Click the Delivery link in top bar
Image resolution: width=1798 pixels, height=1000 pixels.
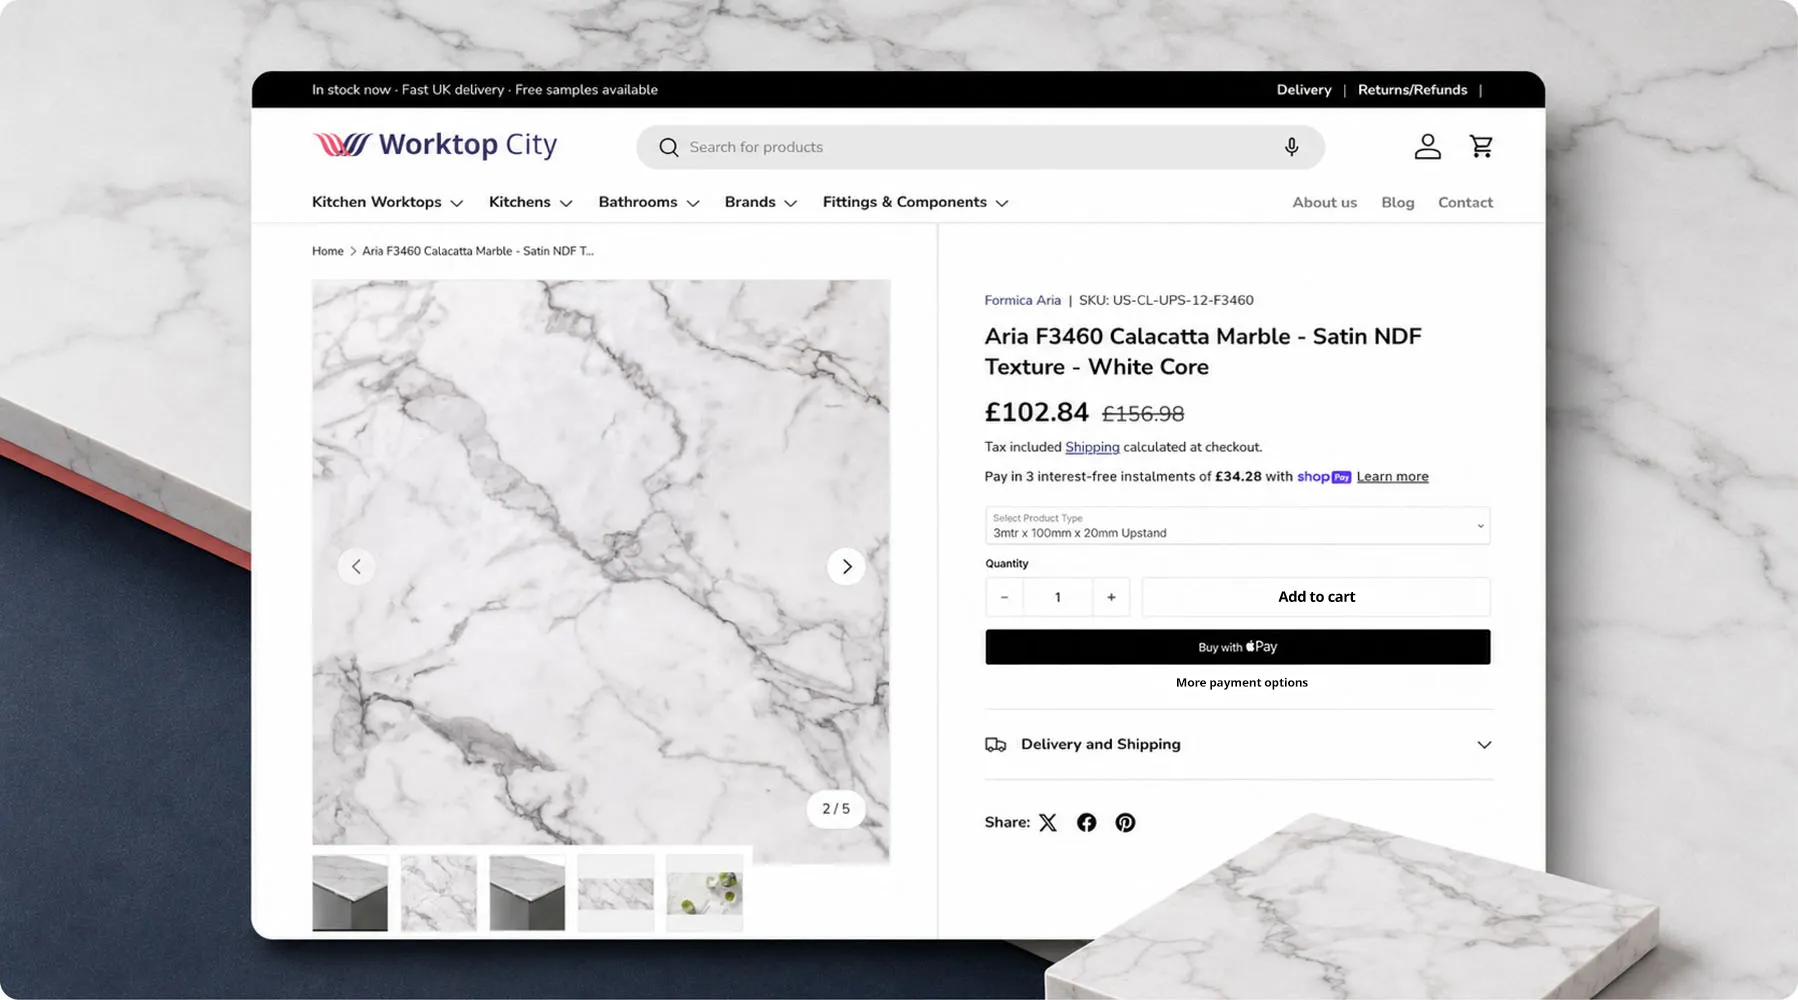pyautogui.click(x=1304, y=90)
